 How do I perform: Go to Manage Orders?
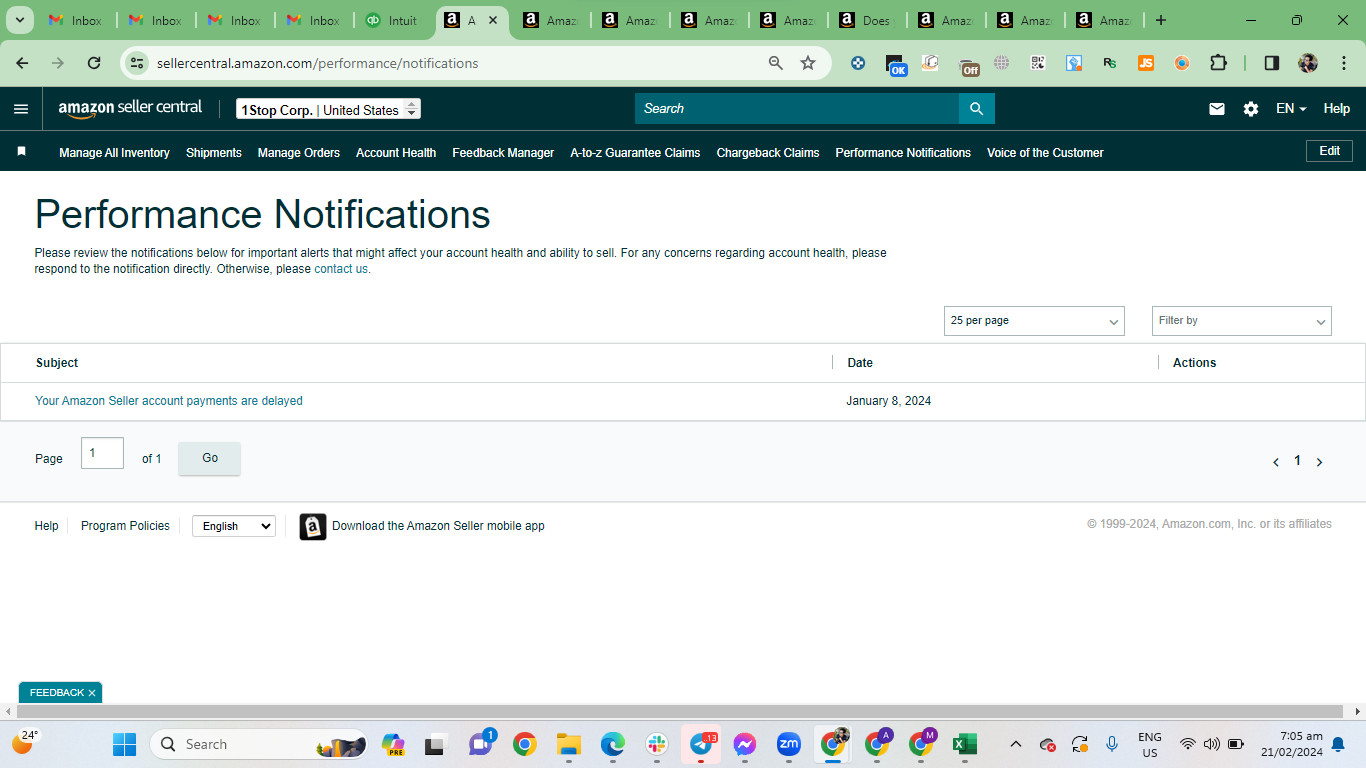[299, 153]
